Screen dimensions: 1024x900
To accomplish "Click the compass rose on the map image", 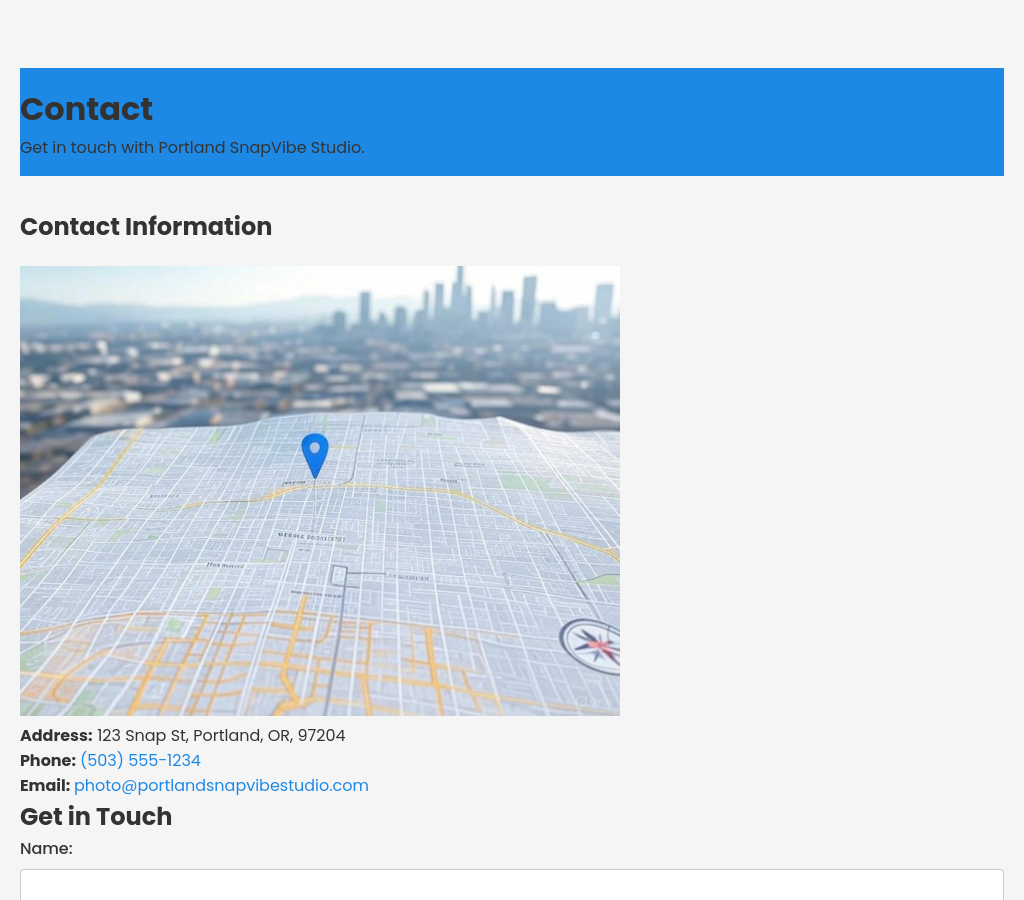I will [597, 645].
